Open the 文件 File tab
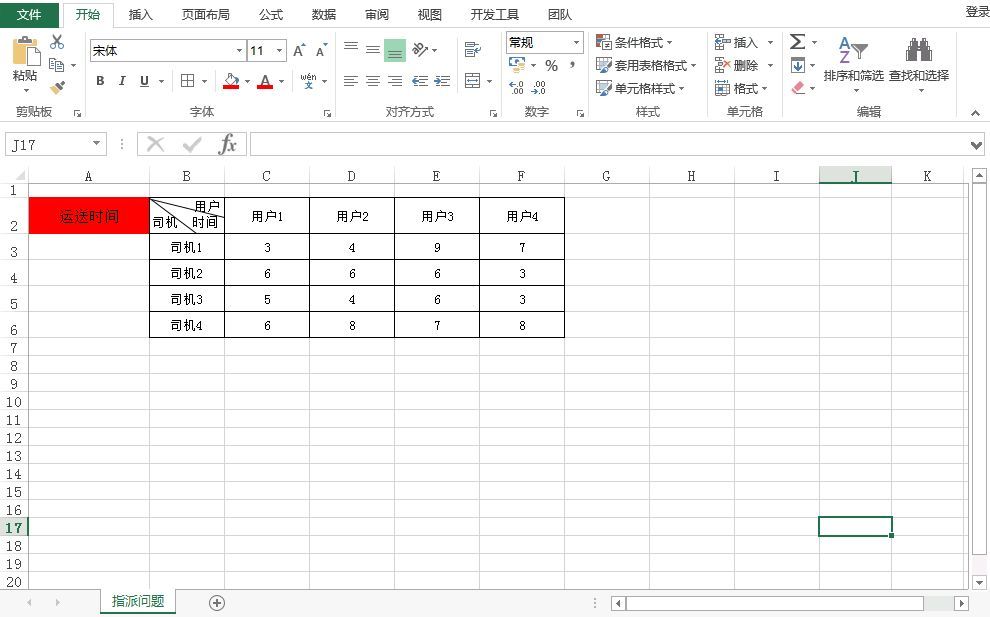This screenshot has height=617, width=990. [x=29, y=14]
